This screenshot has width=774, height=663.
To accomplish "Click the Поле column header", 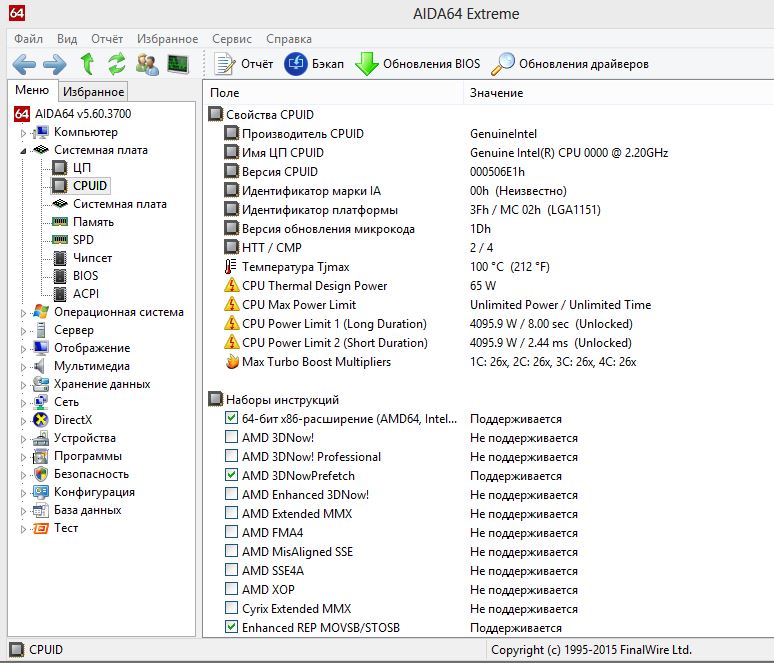I will click(333, 92).
